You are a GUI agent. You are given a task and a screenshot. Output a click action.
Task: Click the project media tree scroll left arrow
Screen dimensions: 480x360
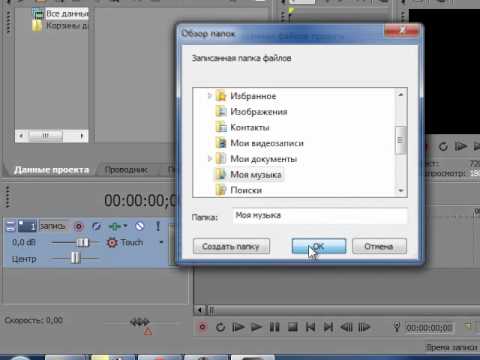[x=21, y=136]
